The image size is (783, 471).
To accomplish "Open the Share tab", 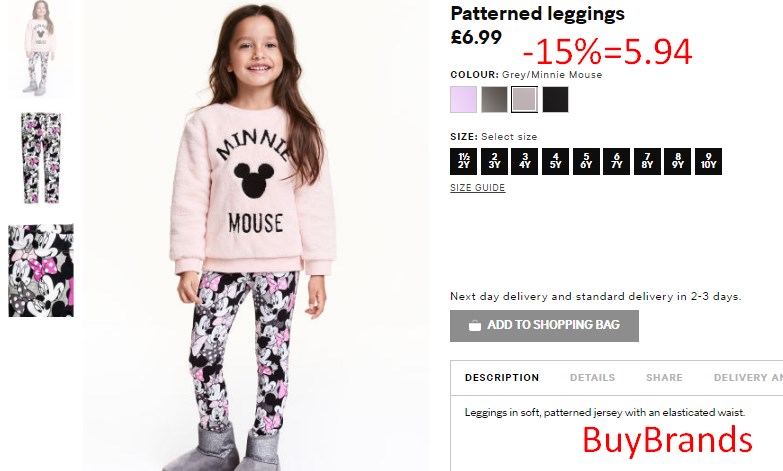I will [x=664, y=378].
